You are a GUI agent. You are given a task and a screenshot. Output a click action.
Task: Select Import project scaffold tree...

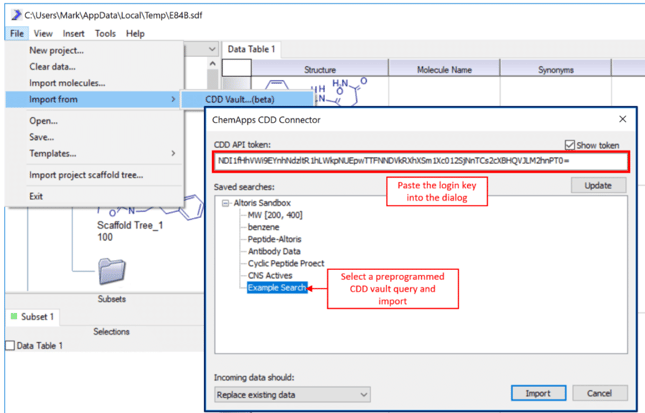click(95, 175)
